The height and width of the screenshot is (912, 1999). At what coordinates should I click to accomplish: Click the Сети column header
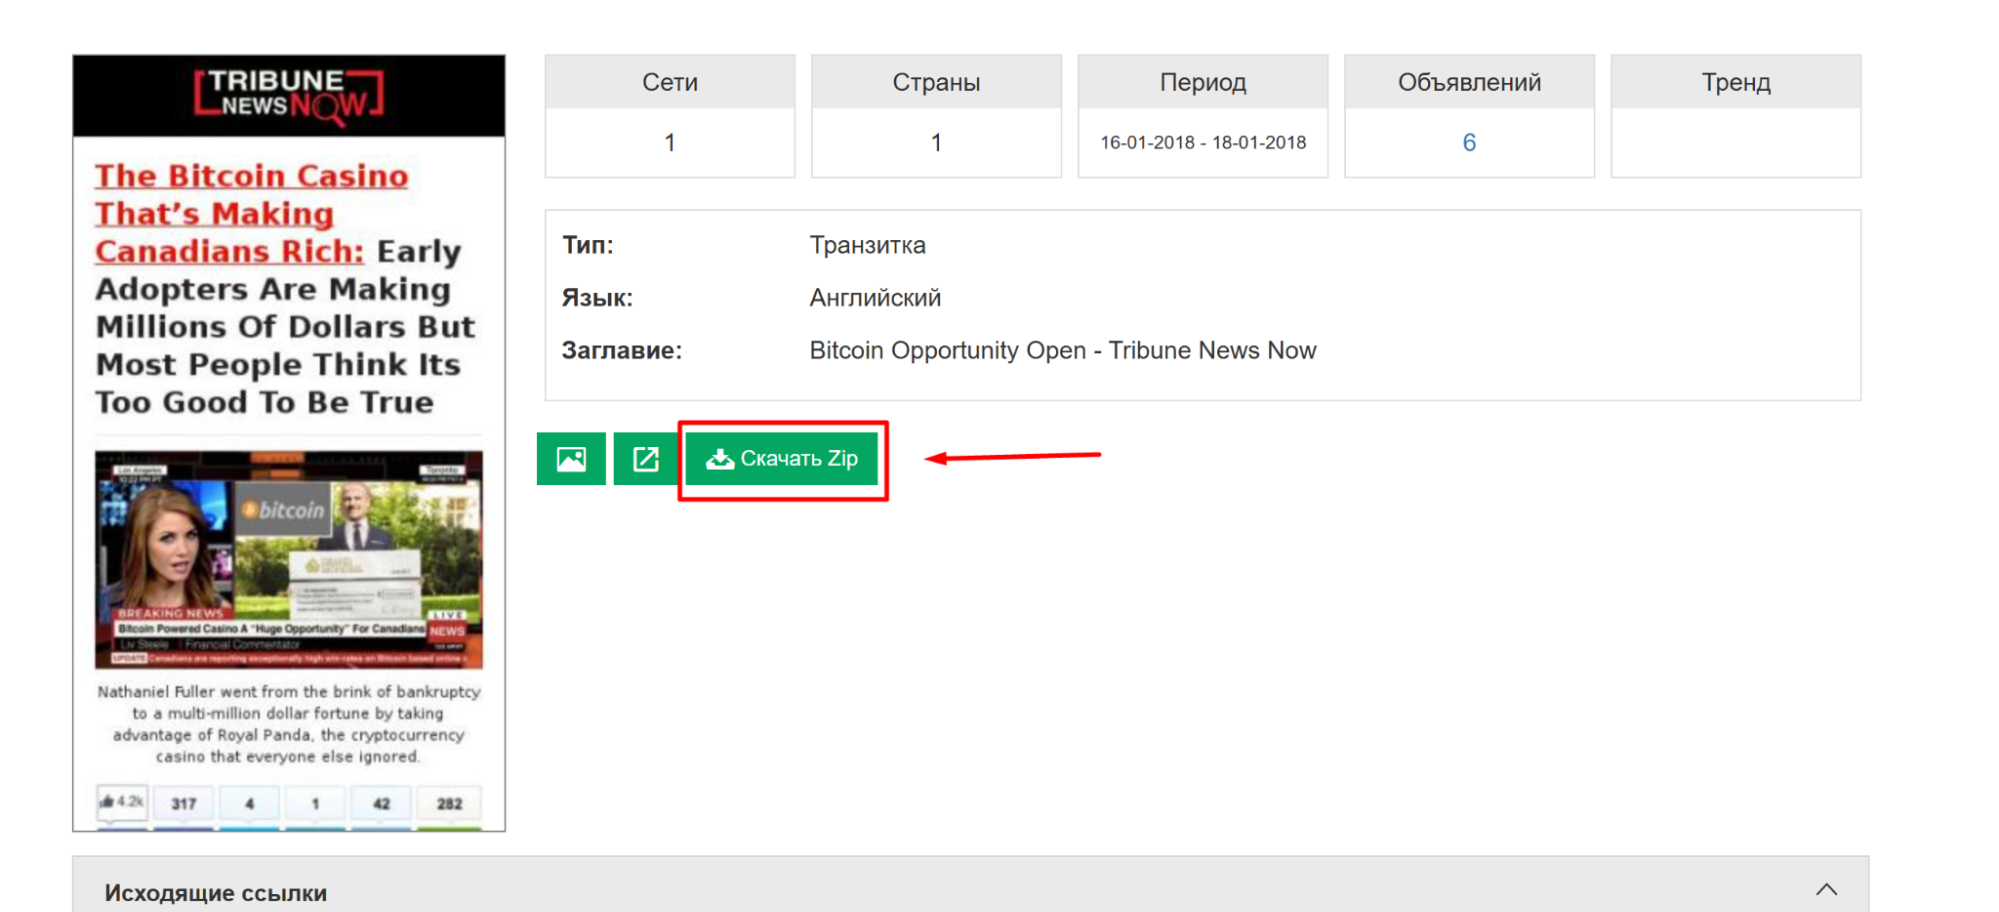point(670,82)
